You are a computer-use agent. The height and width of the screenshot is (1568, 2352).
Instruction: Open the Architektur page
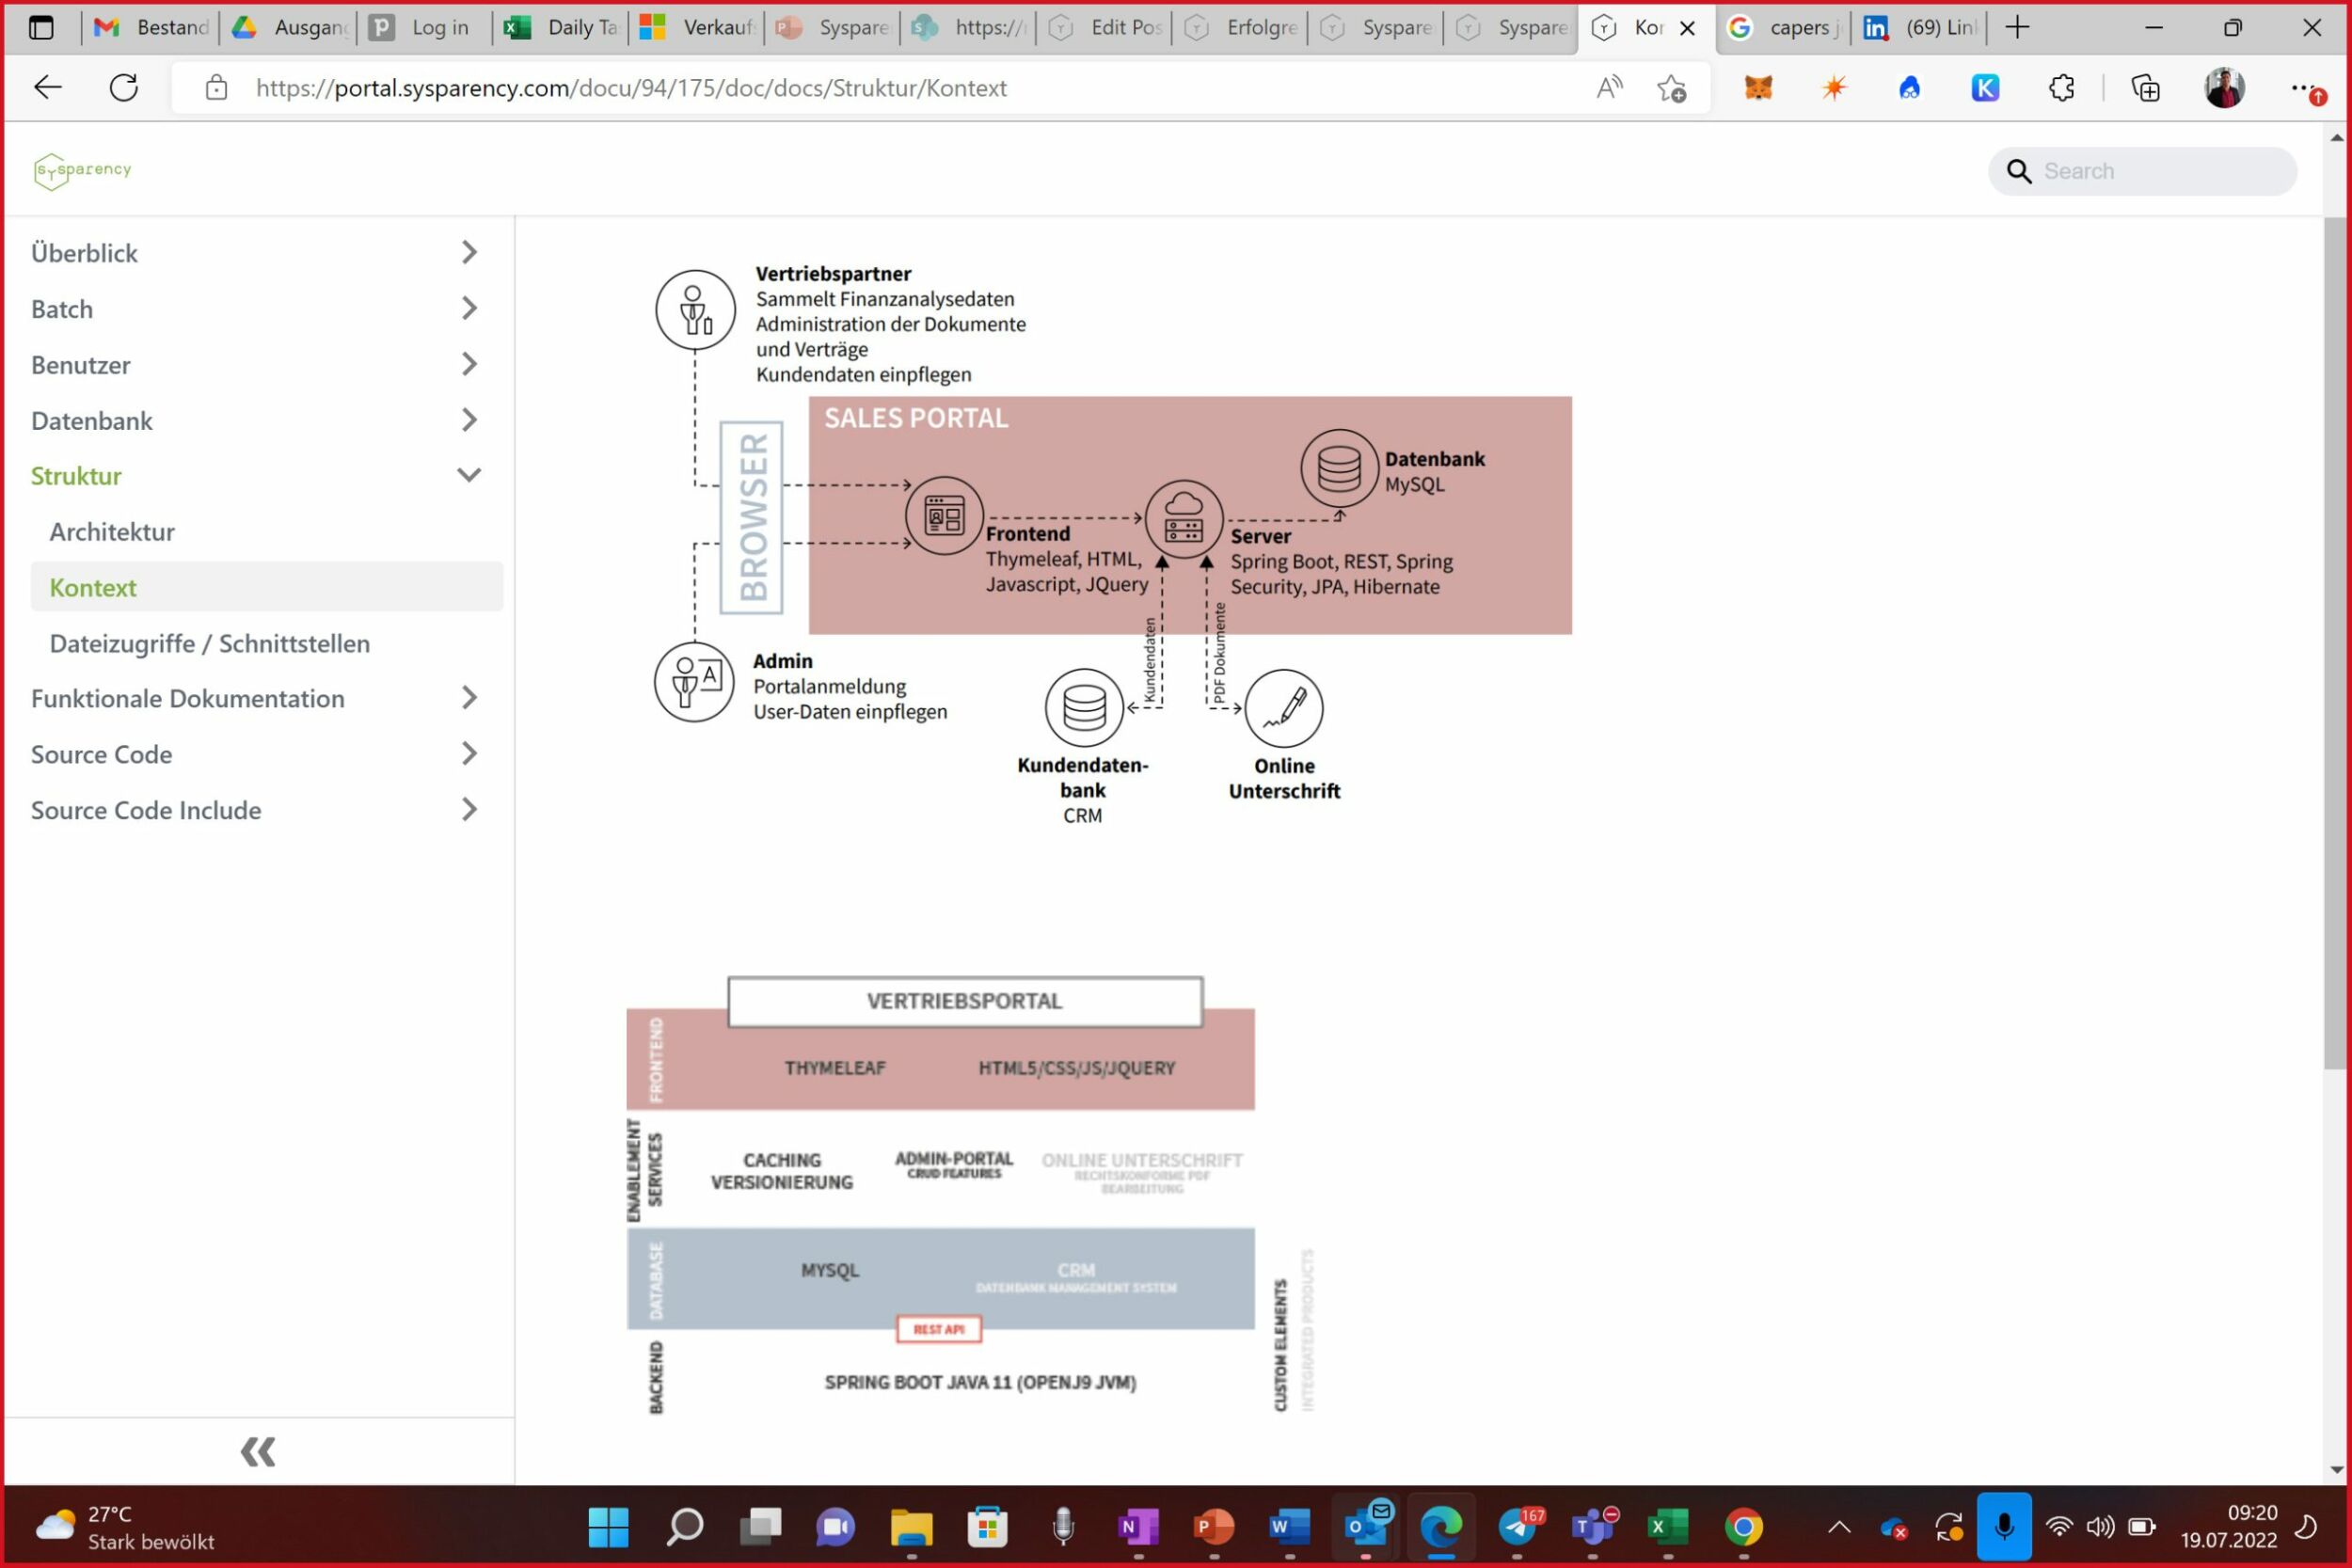point(112,532)
